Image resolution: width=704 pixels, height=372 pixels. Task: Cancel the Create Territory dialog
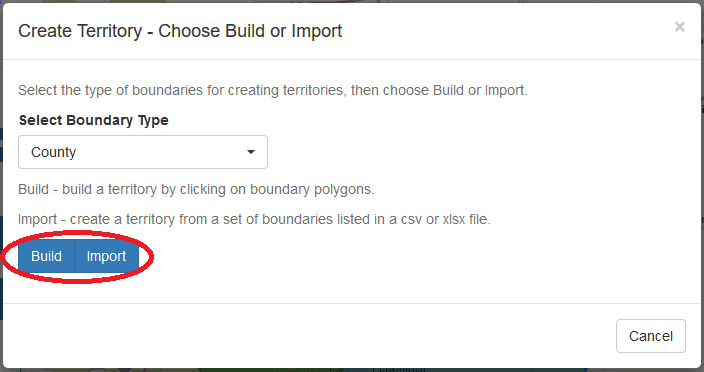pyautogui.click(x=651, y=336)
